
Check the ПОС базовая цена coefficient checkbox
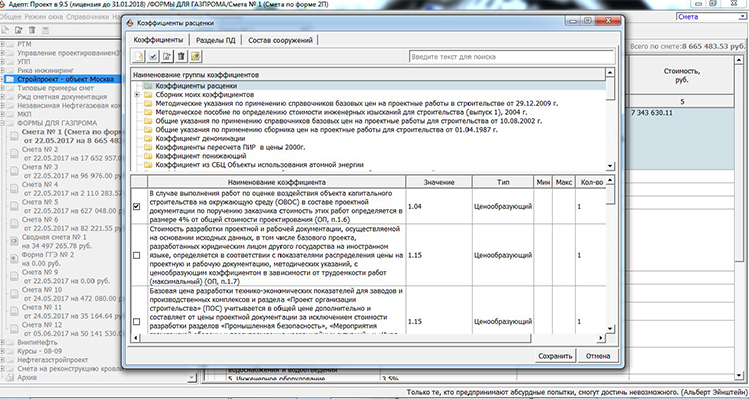tap(137, 322)
